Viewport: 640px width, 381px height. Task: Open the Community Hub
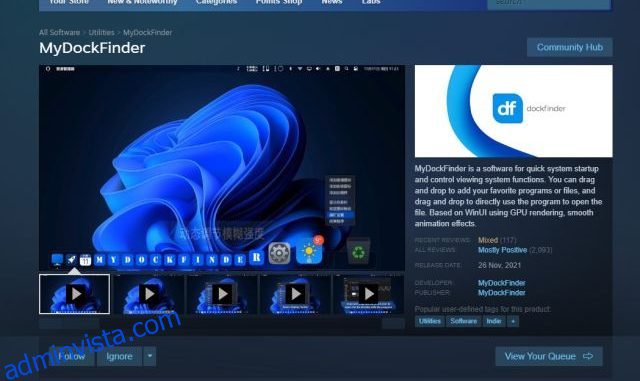coord(570,47)
